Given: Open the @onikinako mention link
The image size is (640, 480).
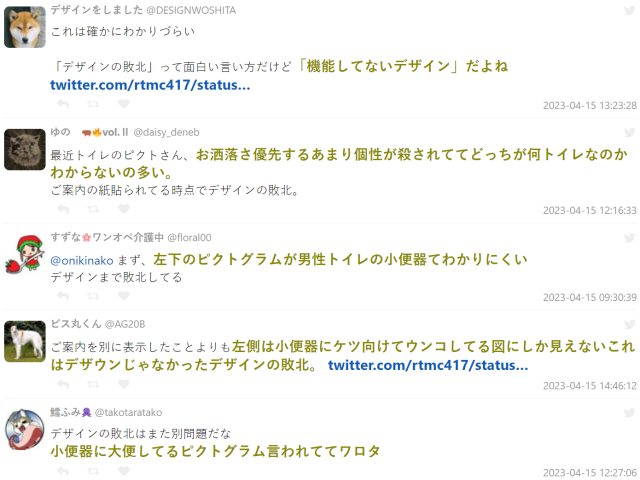Looking at the screenshot, I should pos(82,260).
